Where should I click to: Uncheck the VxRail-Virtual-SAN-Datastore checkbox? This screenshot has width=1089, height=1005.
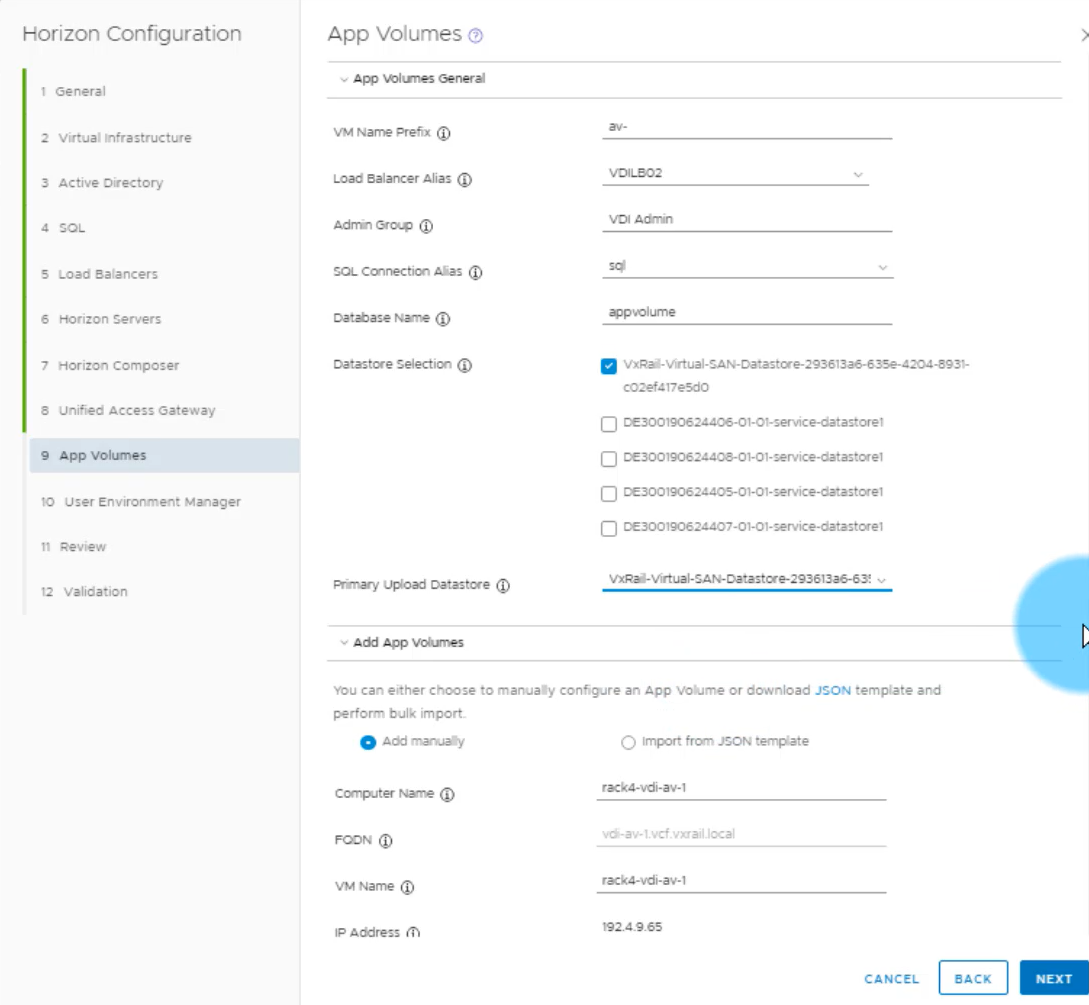coord(609,366)
